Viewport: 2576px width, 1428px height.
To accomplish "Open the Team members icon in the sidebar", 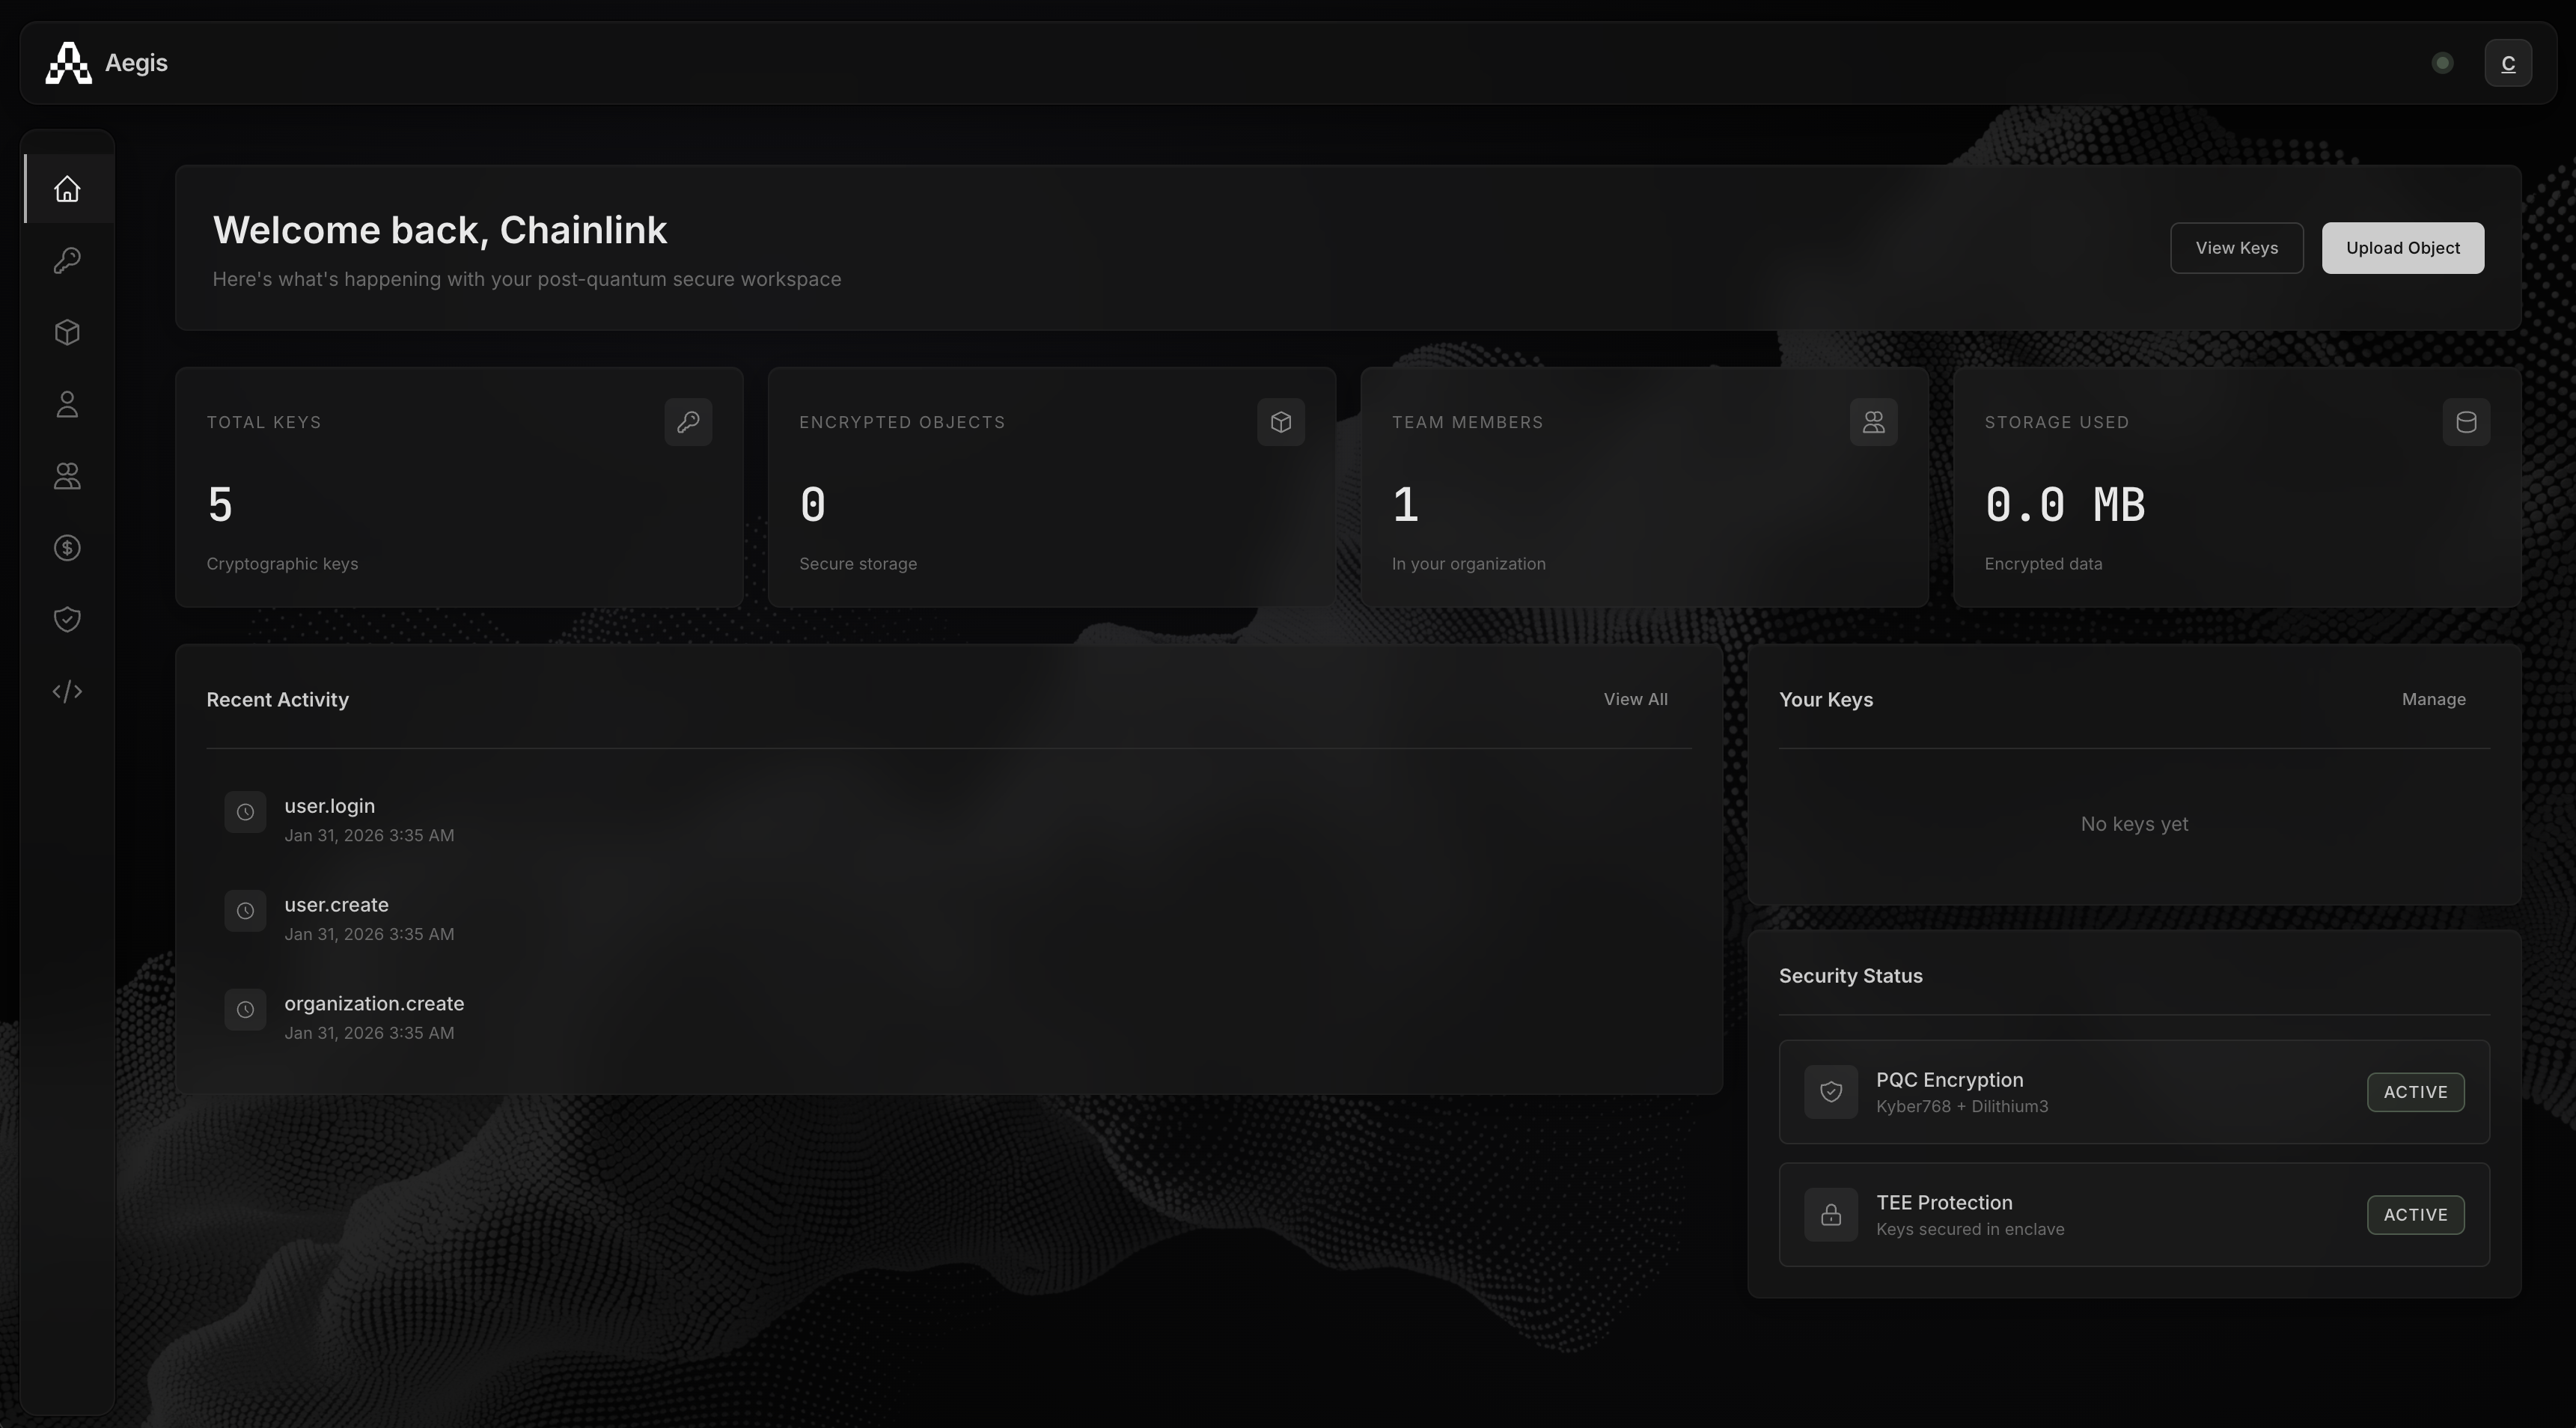I will (66, 476).
